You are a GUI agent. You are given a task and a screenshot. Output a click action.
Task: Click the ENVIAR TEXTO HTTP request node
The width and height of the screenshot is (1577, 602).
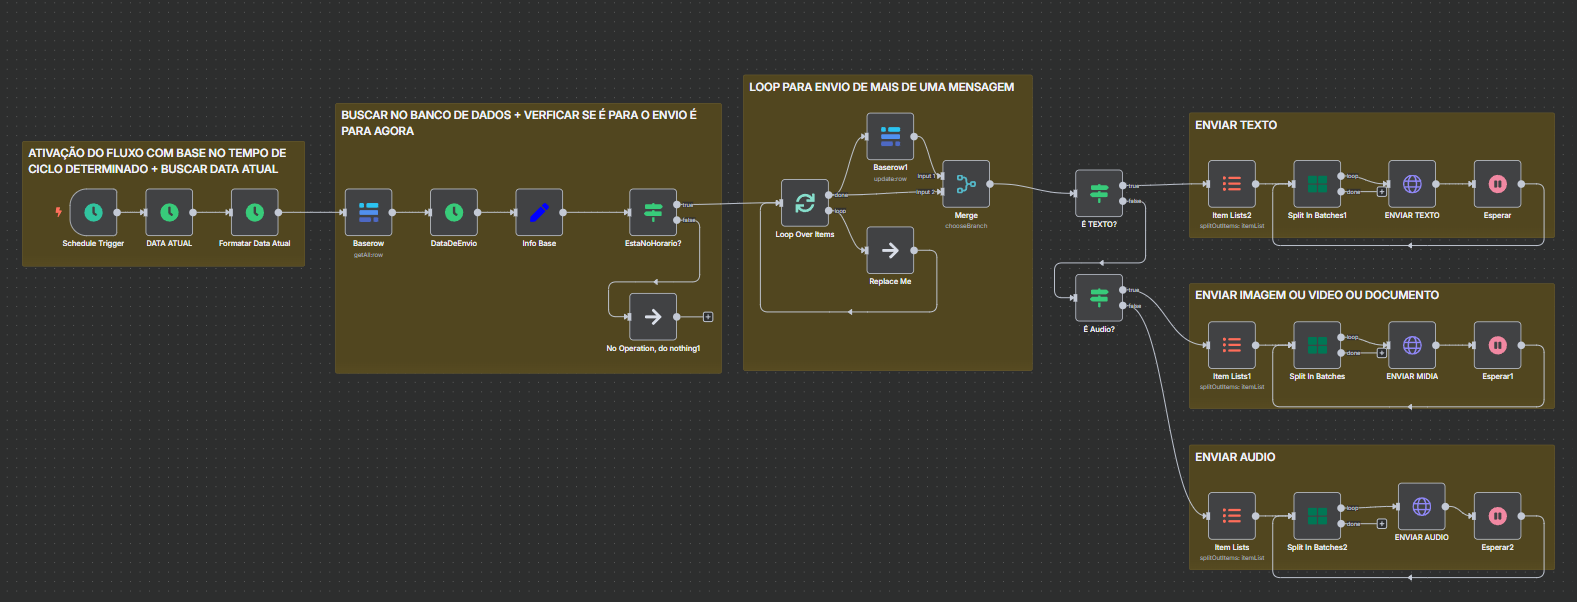pyautogui.click(x=1412, y=184)
